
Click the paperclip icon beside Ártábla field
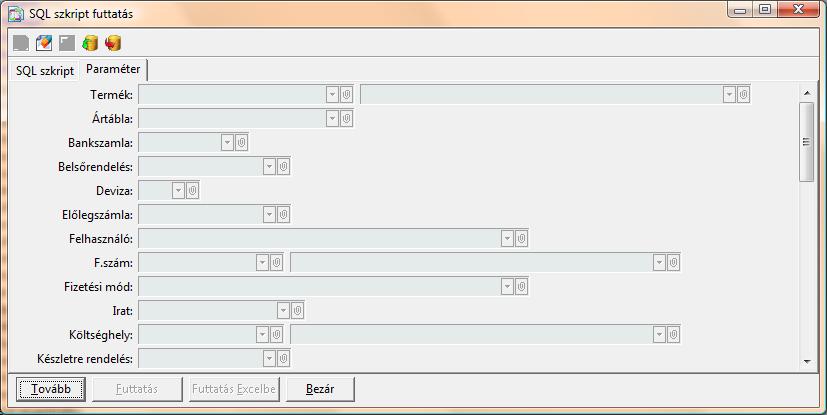tap(347, 118)
